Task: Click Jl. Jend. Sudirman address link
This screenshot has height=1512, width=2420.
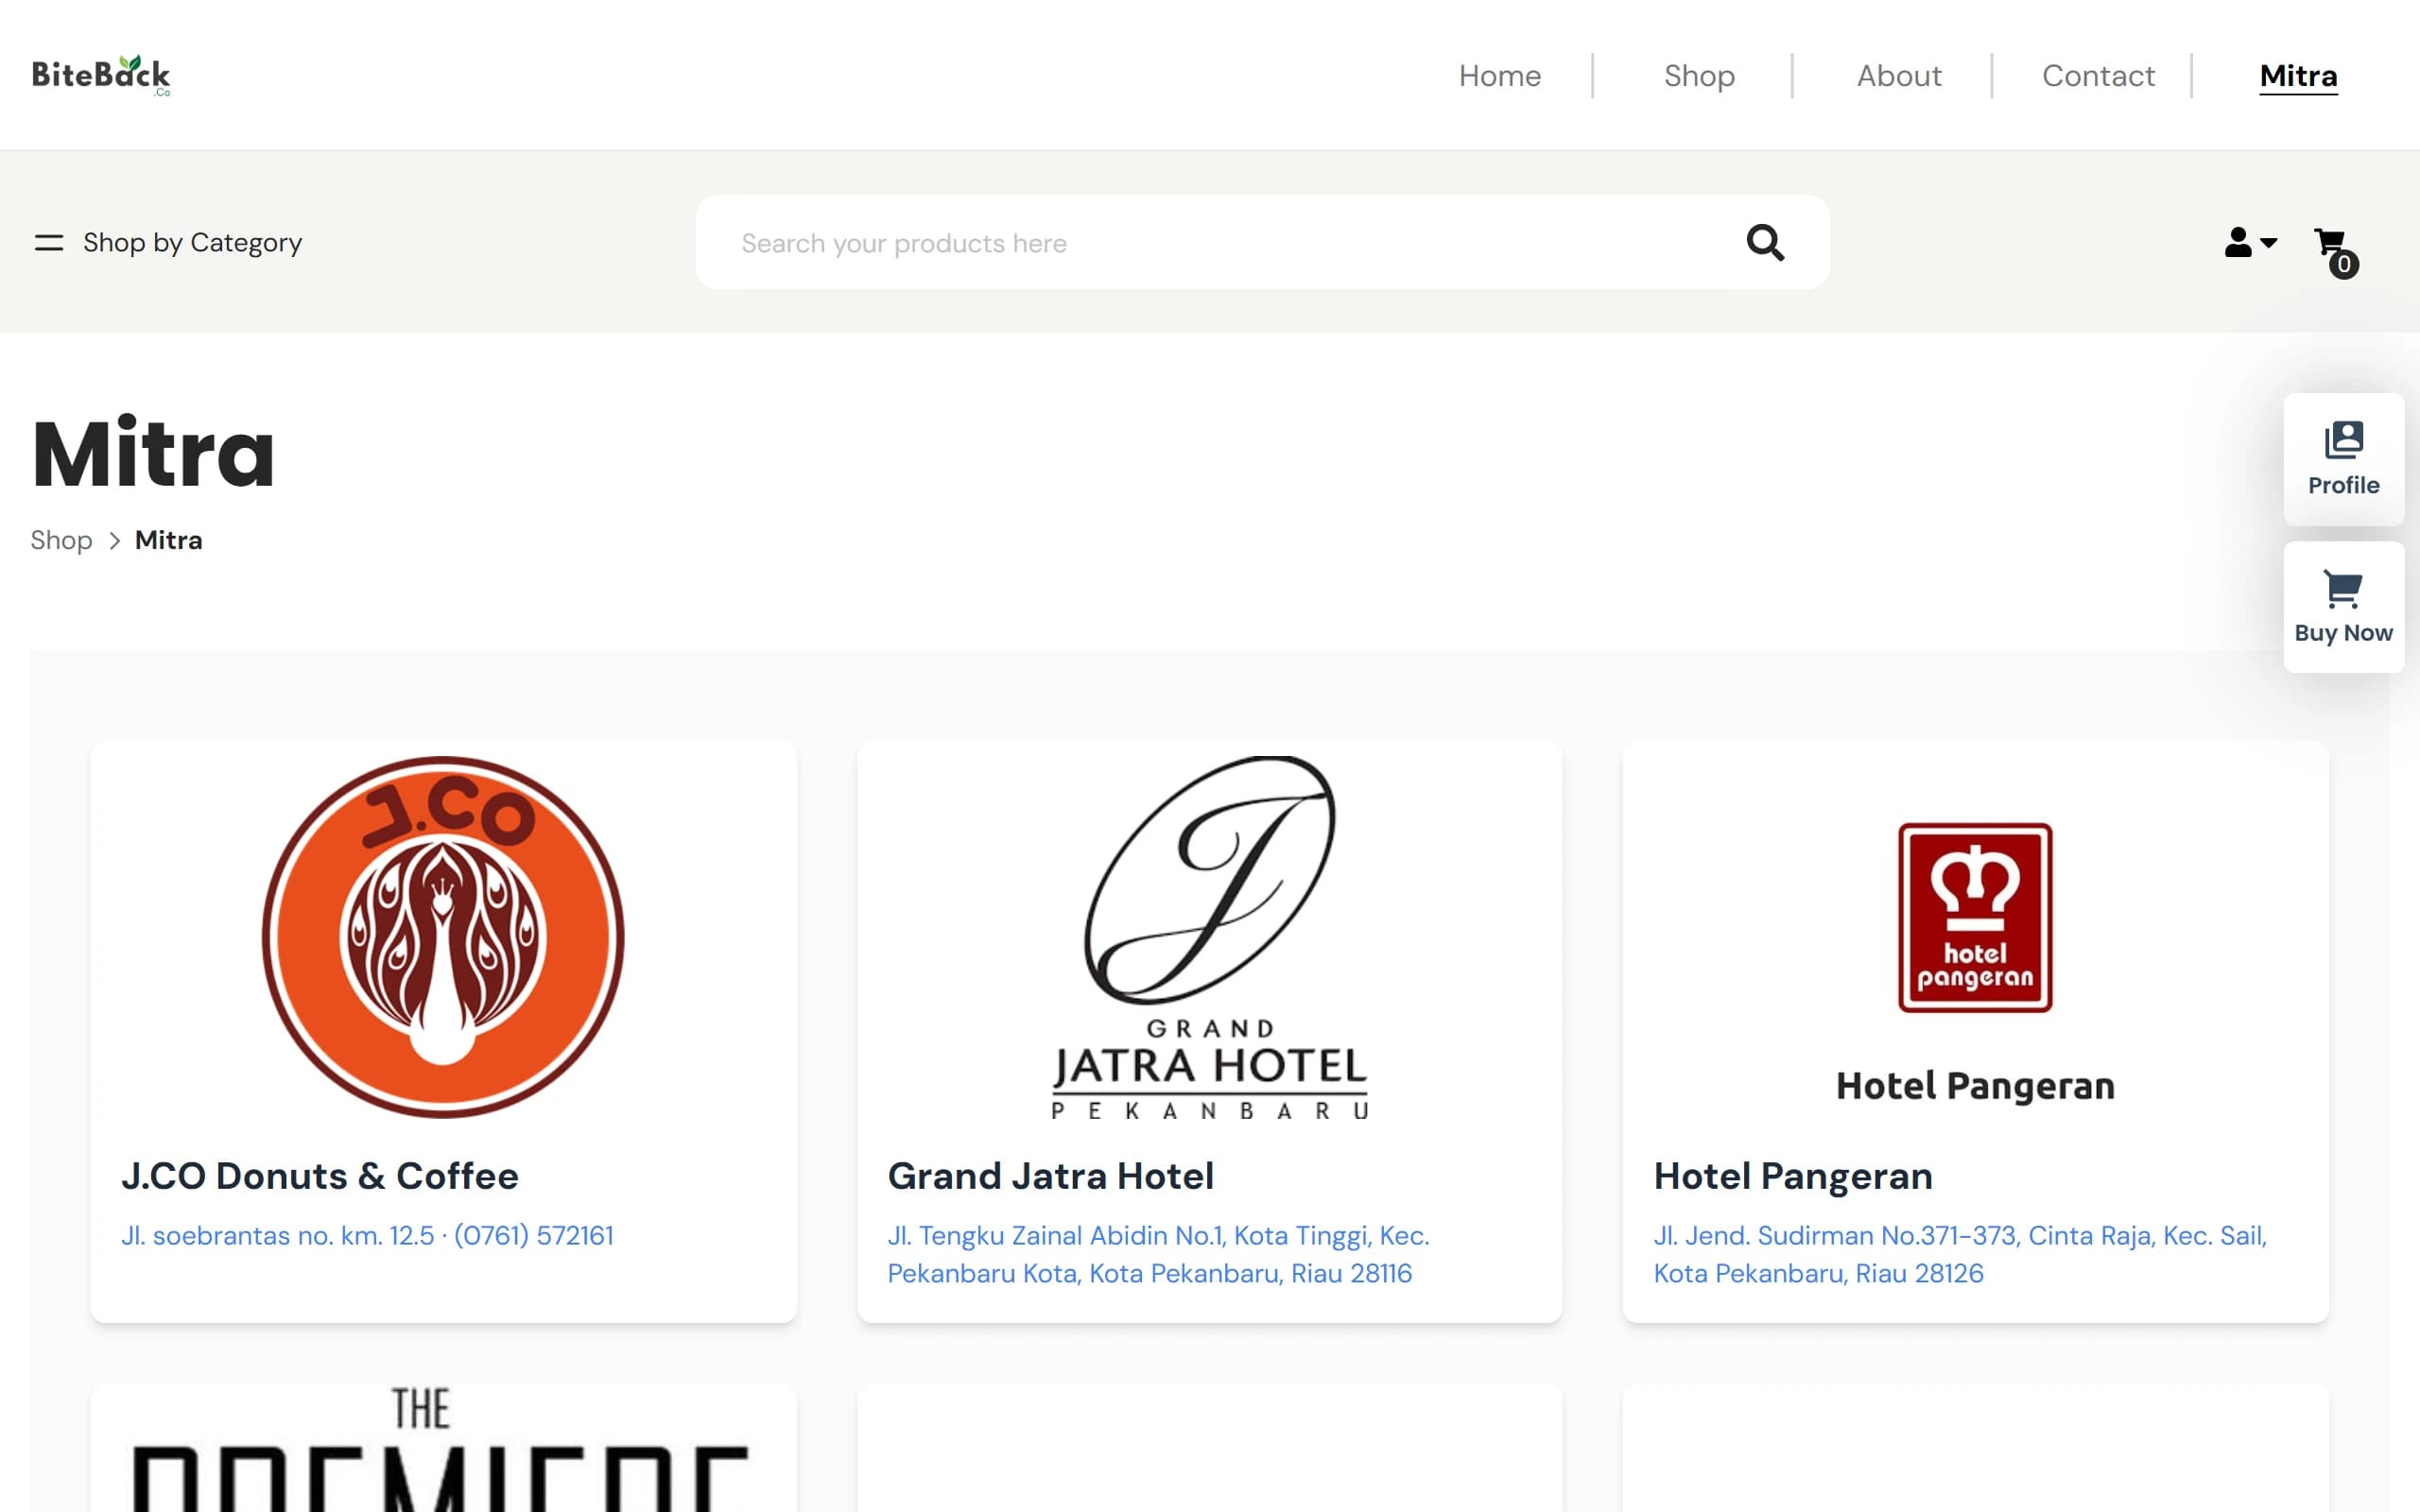Action: pyautogui.click(x=1959, y=1254)
